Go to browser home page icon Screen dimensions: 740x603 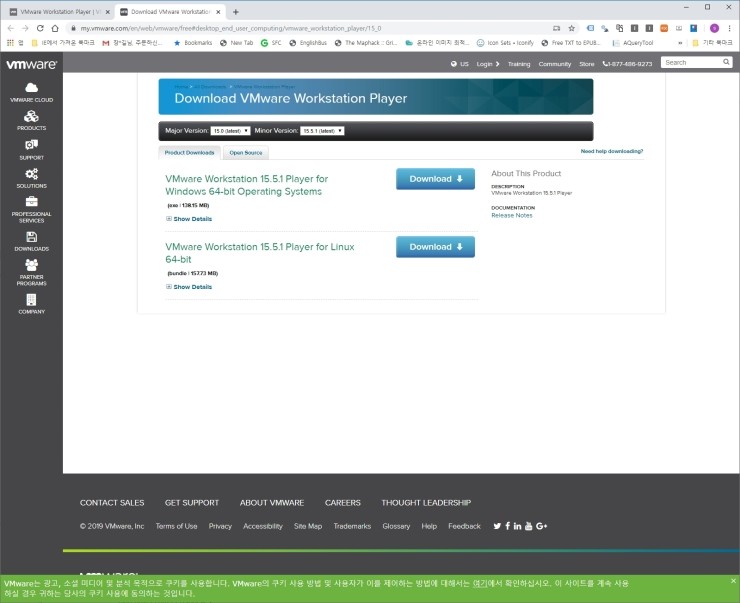click(x=55, y=28)
